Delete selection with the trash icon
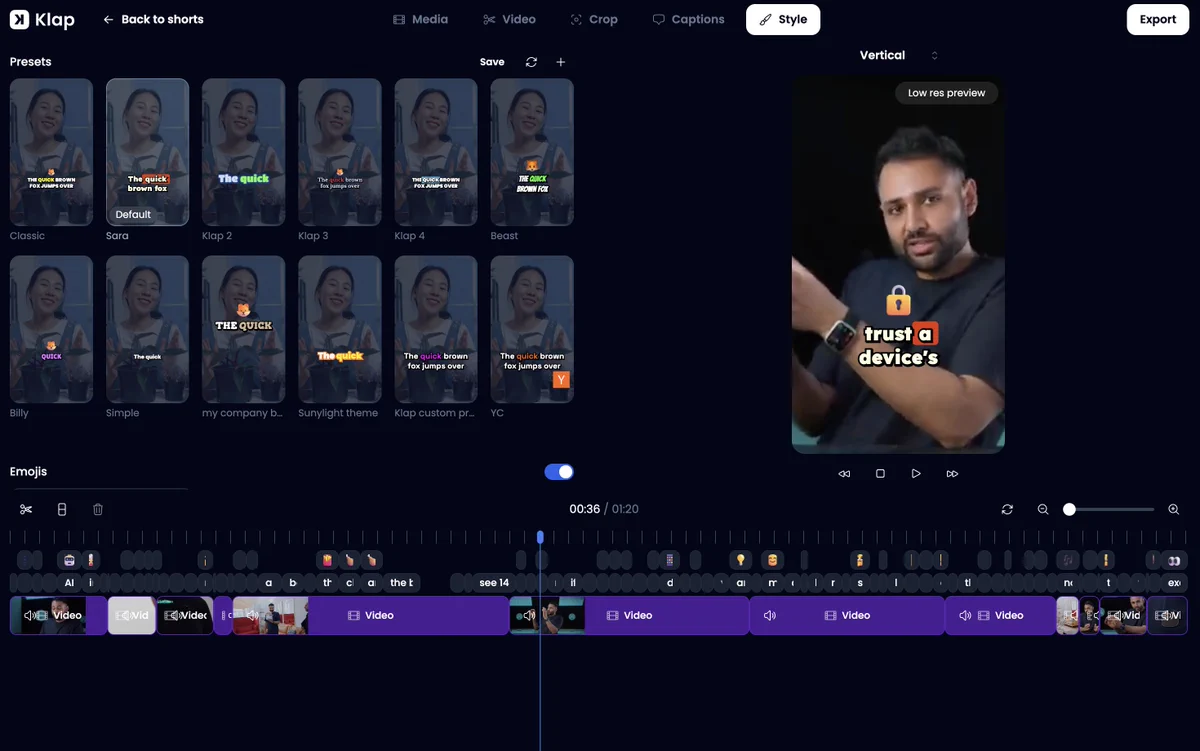Screen dimensions: 1200x751 point(98,509)
